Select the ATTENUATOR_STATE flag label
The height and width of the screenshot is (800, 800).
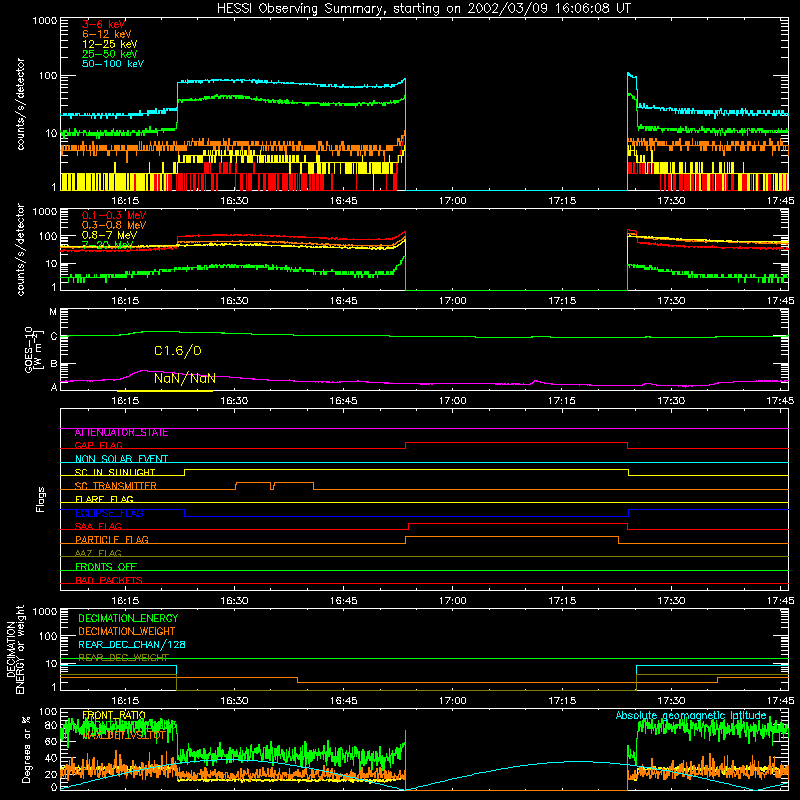(121, 433)
